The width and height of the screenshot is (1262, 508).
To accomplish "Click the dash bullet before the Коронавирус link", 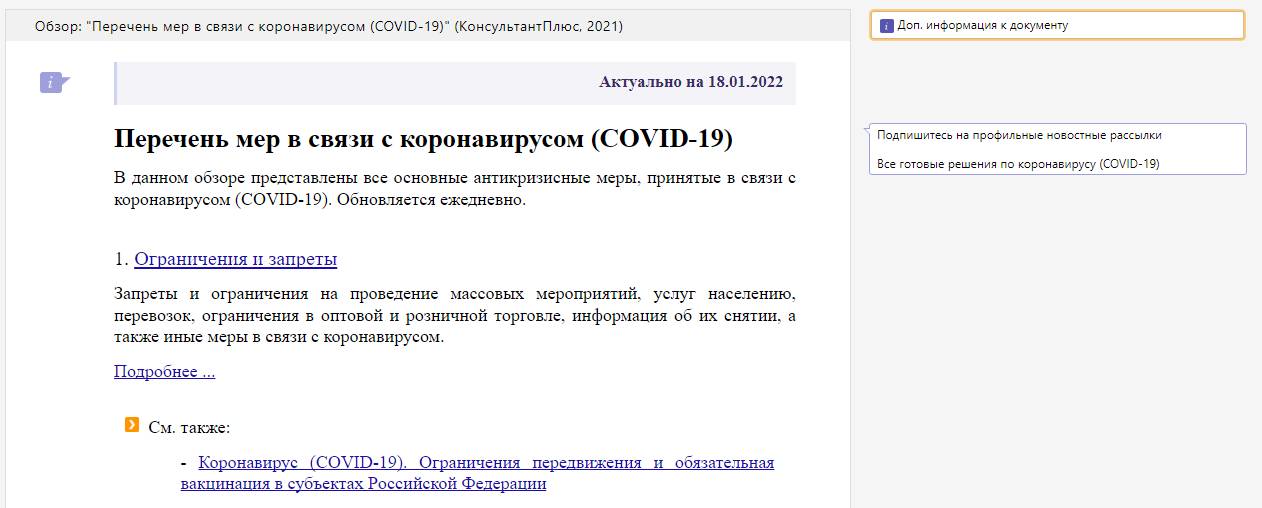I will click(x=184, y=464).
